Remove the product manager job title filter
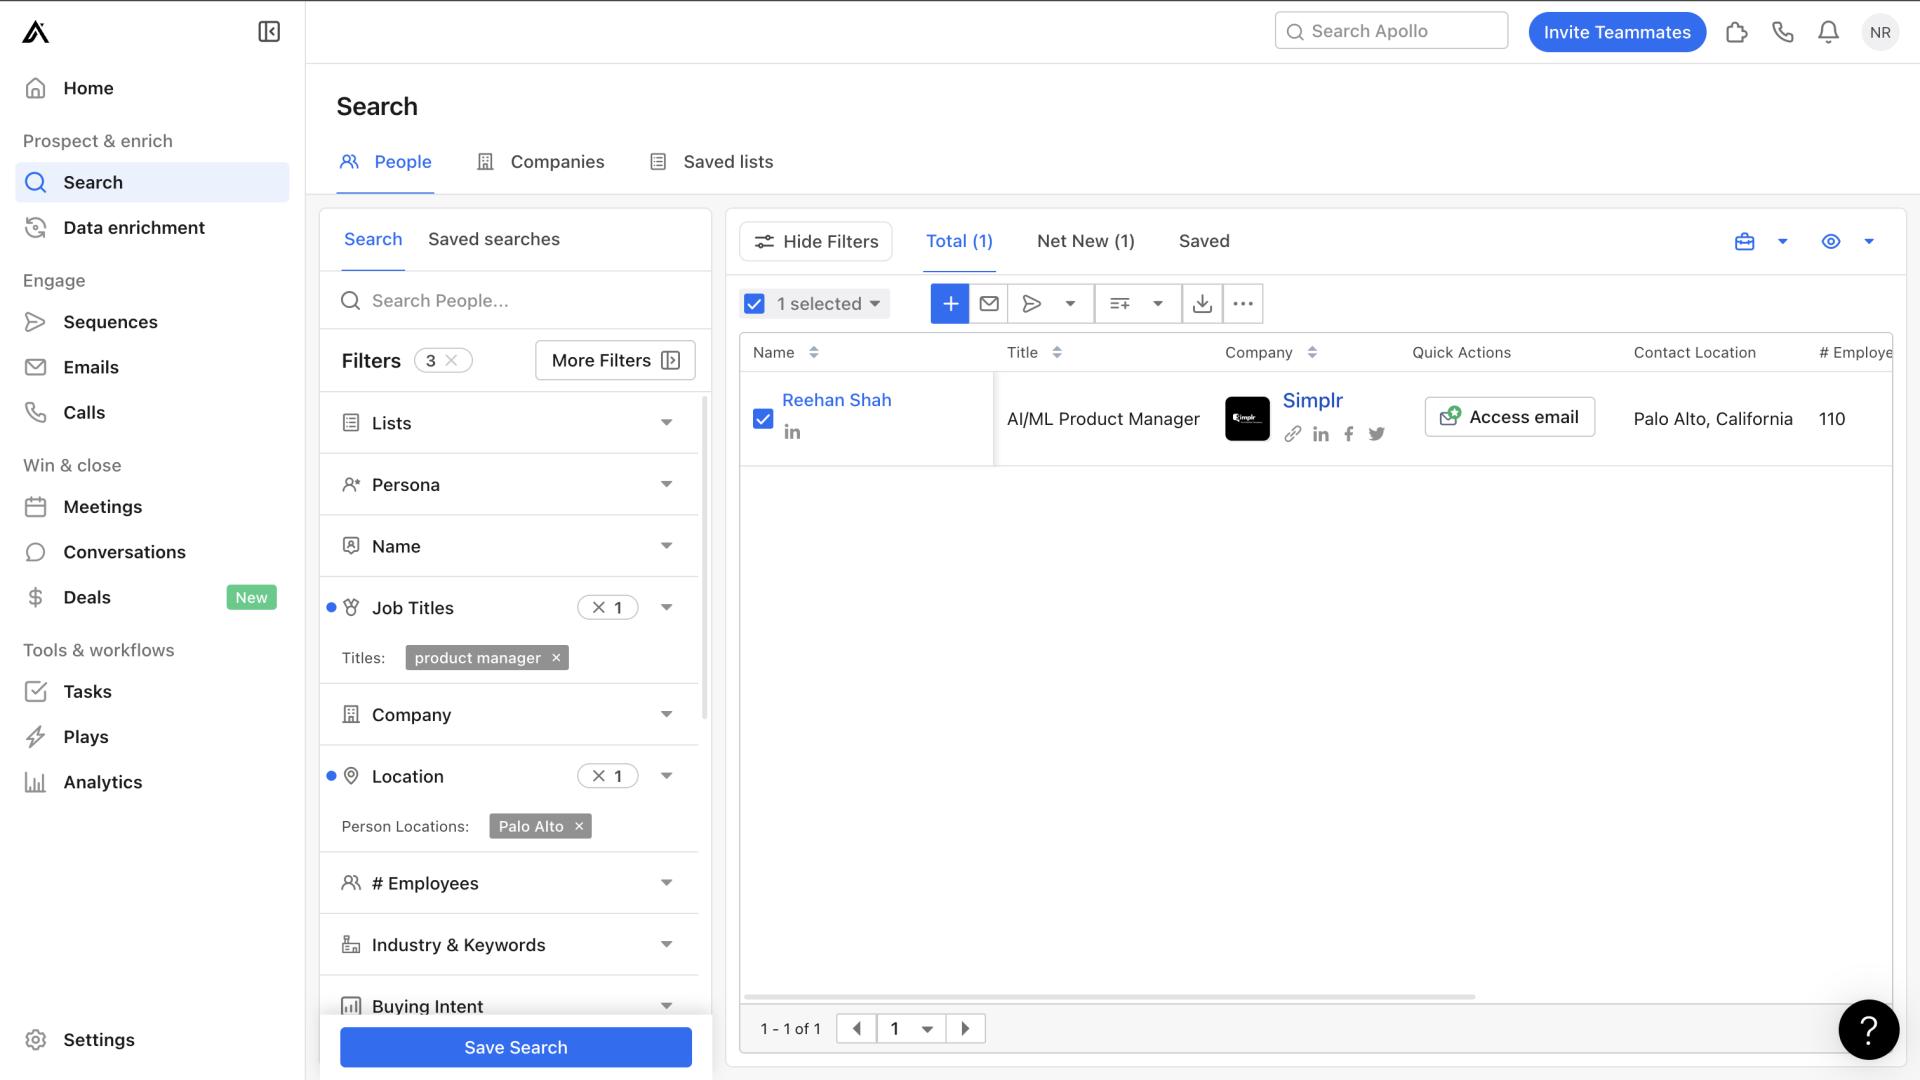Screen dimensions: 1920x1080 click(556, 657)
